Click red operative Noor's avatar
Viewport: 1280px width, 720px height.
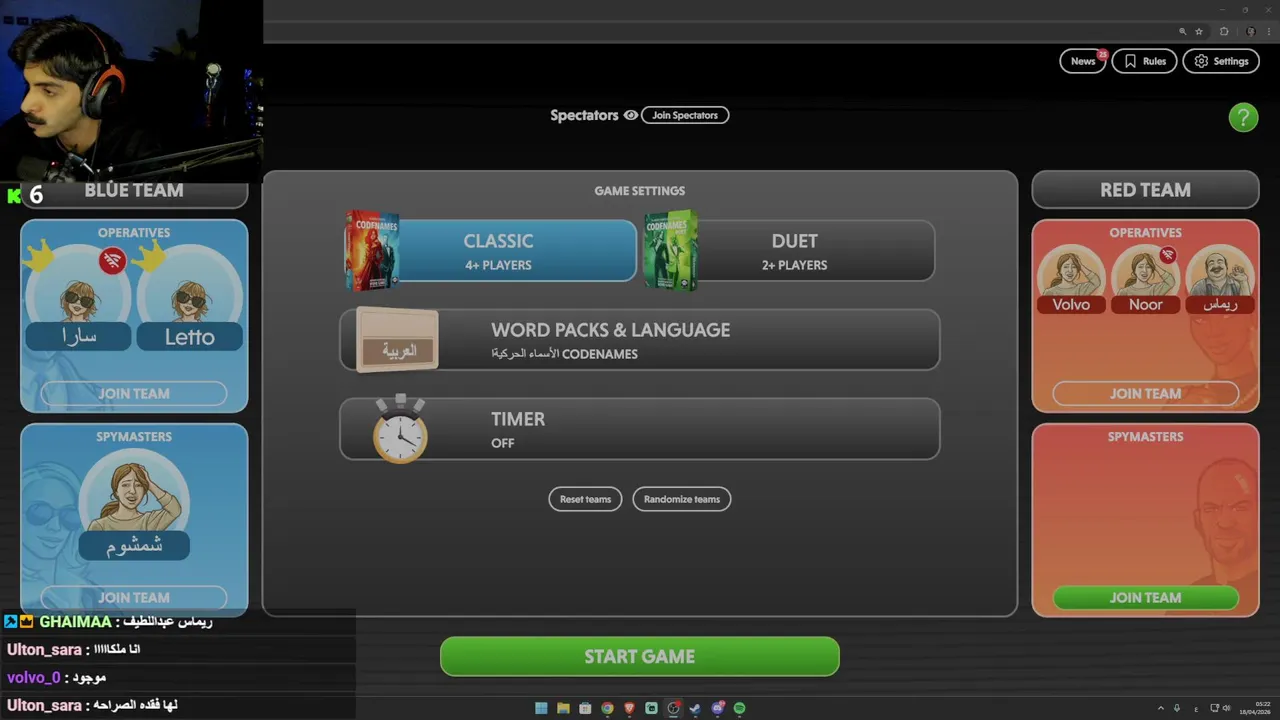pyautogui.click(x=1146, y=270)
